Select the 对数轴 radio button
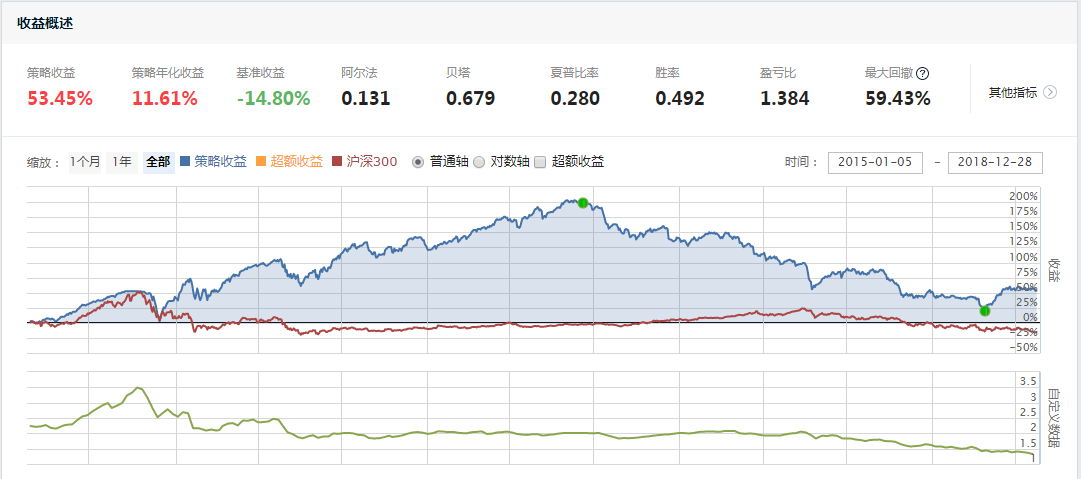The width and height of the screenshot is (1081, 479). tap(478, 162)
